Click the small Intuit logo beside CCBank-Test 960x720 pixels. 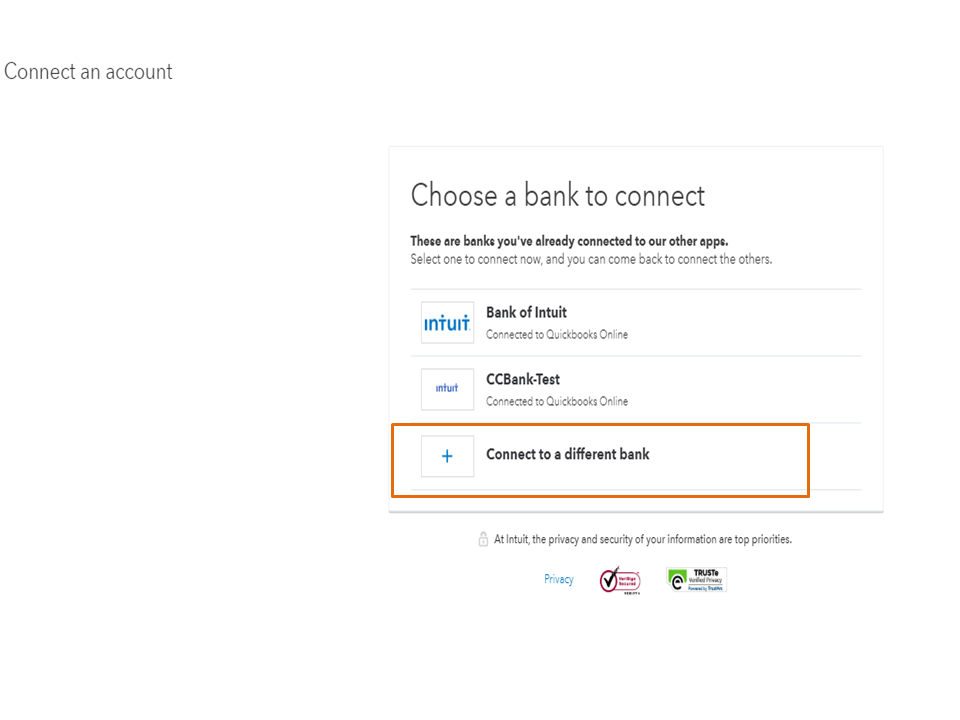(x=447, y=389)
